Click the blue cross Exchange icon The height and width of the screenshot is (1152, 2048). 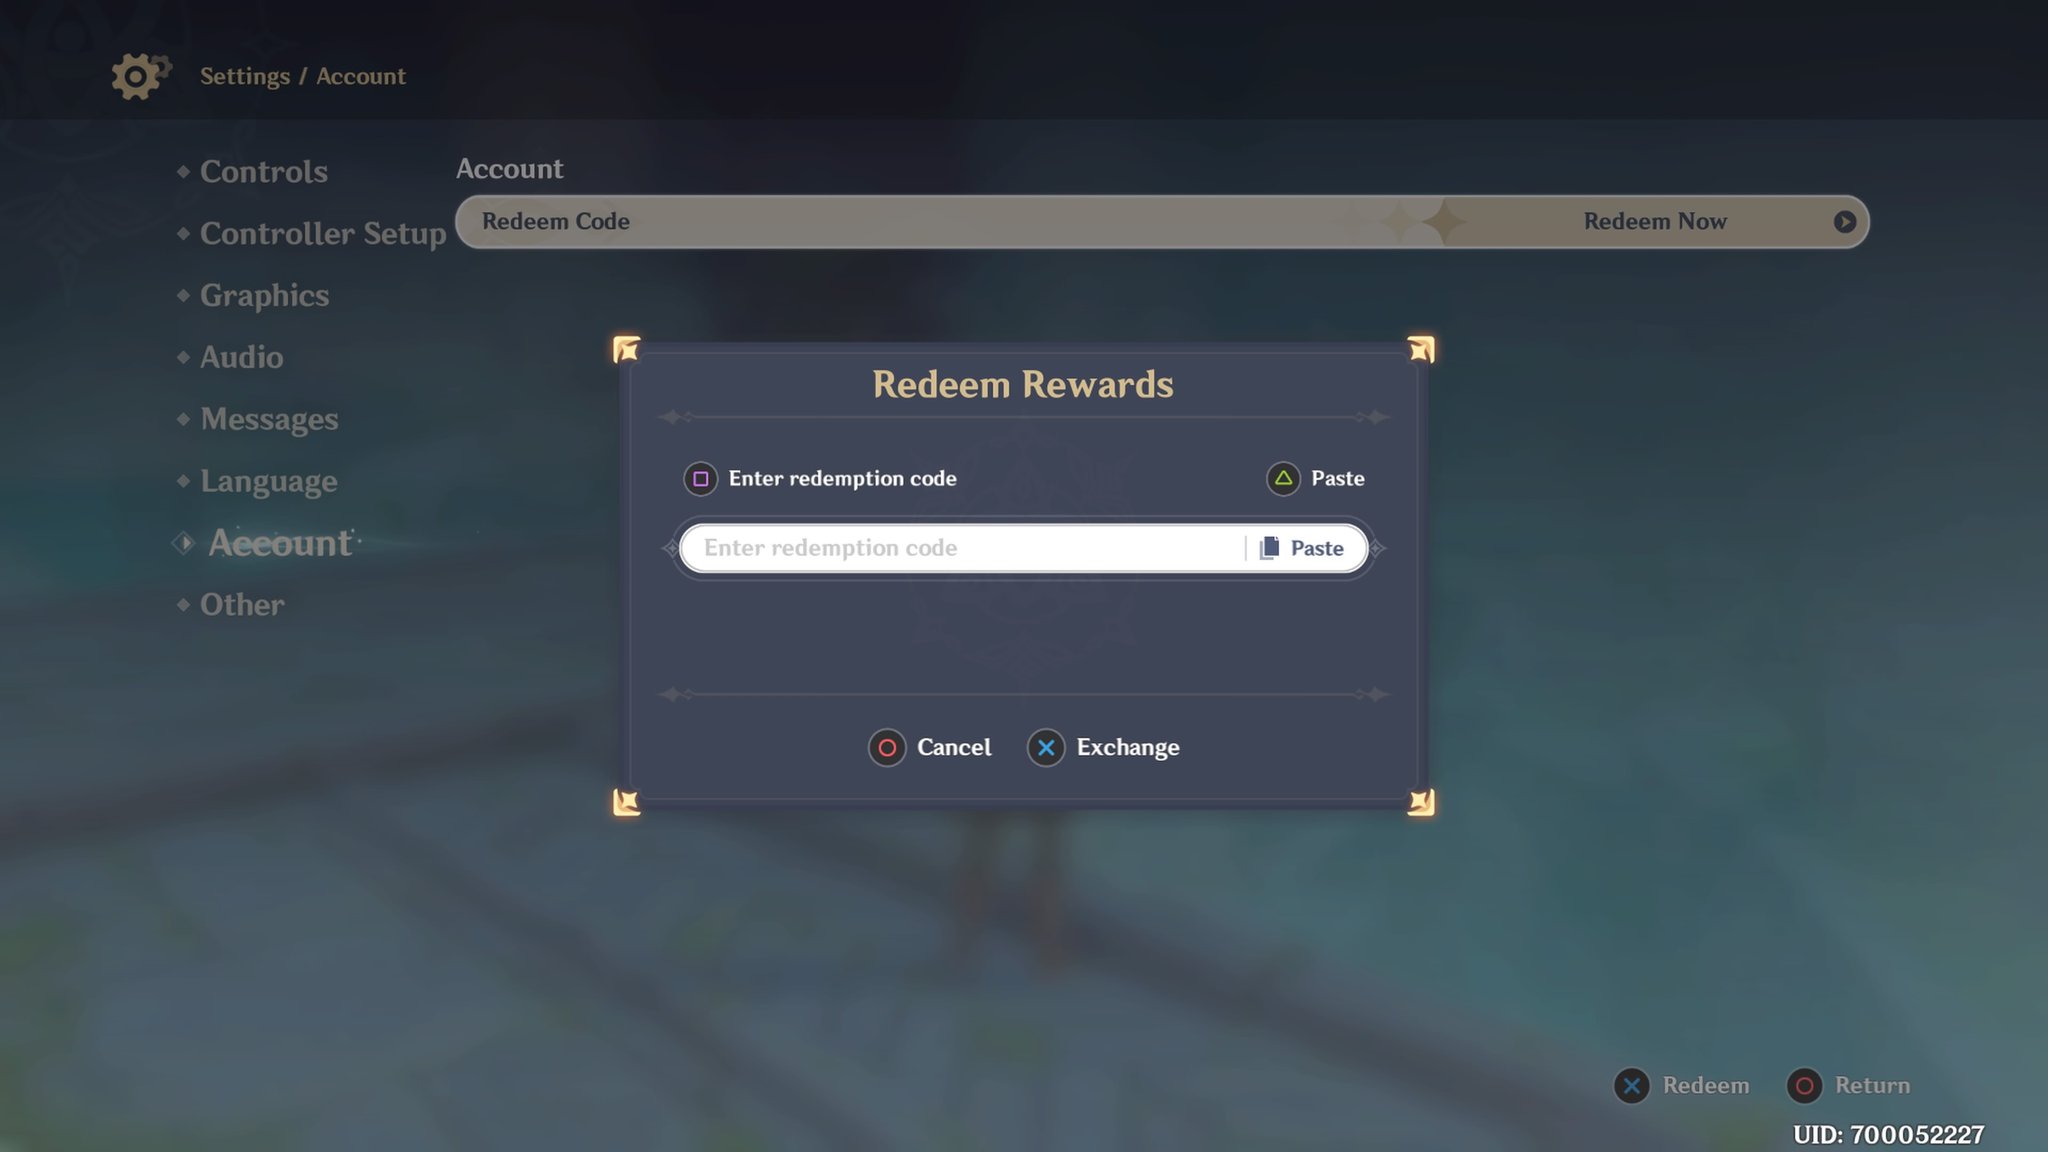(1046, 748)
